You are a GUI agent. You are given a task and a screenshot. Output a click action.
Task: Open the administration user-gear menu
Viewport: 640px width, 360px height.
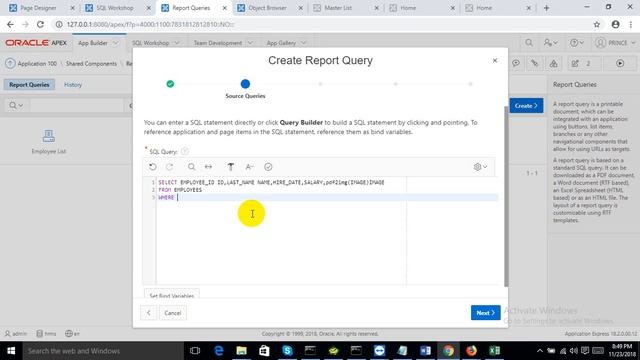click(x=551, y=43)
